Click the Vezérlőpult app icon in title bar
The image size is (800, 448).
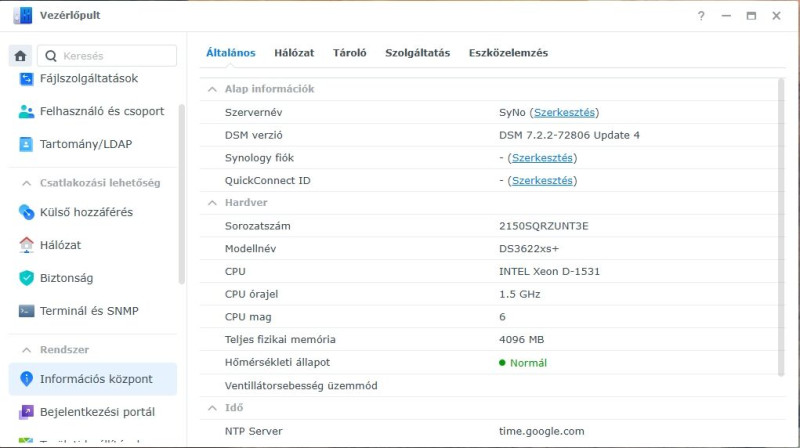[22, 15]
